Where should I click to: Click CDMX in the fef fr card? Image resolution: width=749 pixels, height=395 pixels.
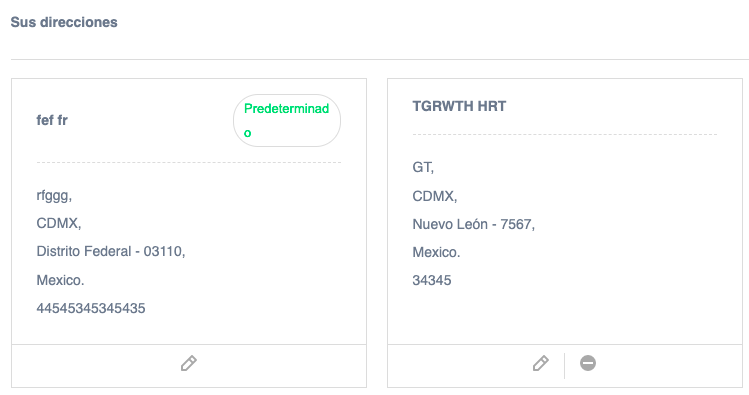pos(59,223)
